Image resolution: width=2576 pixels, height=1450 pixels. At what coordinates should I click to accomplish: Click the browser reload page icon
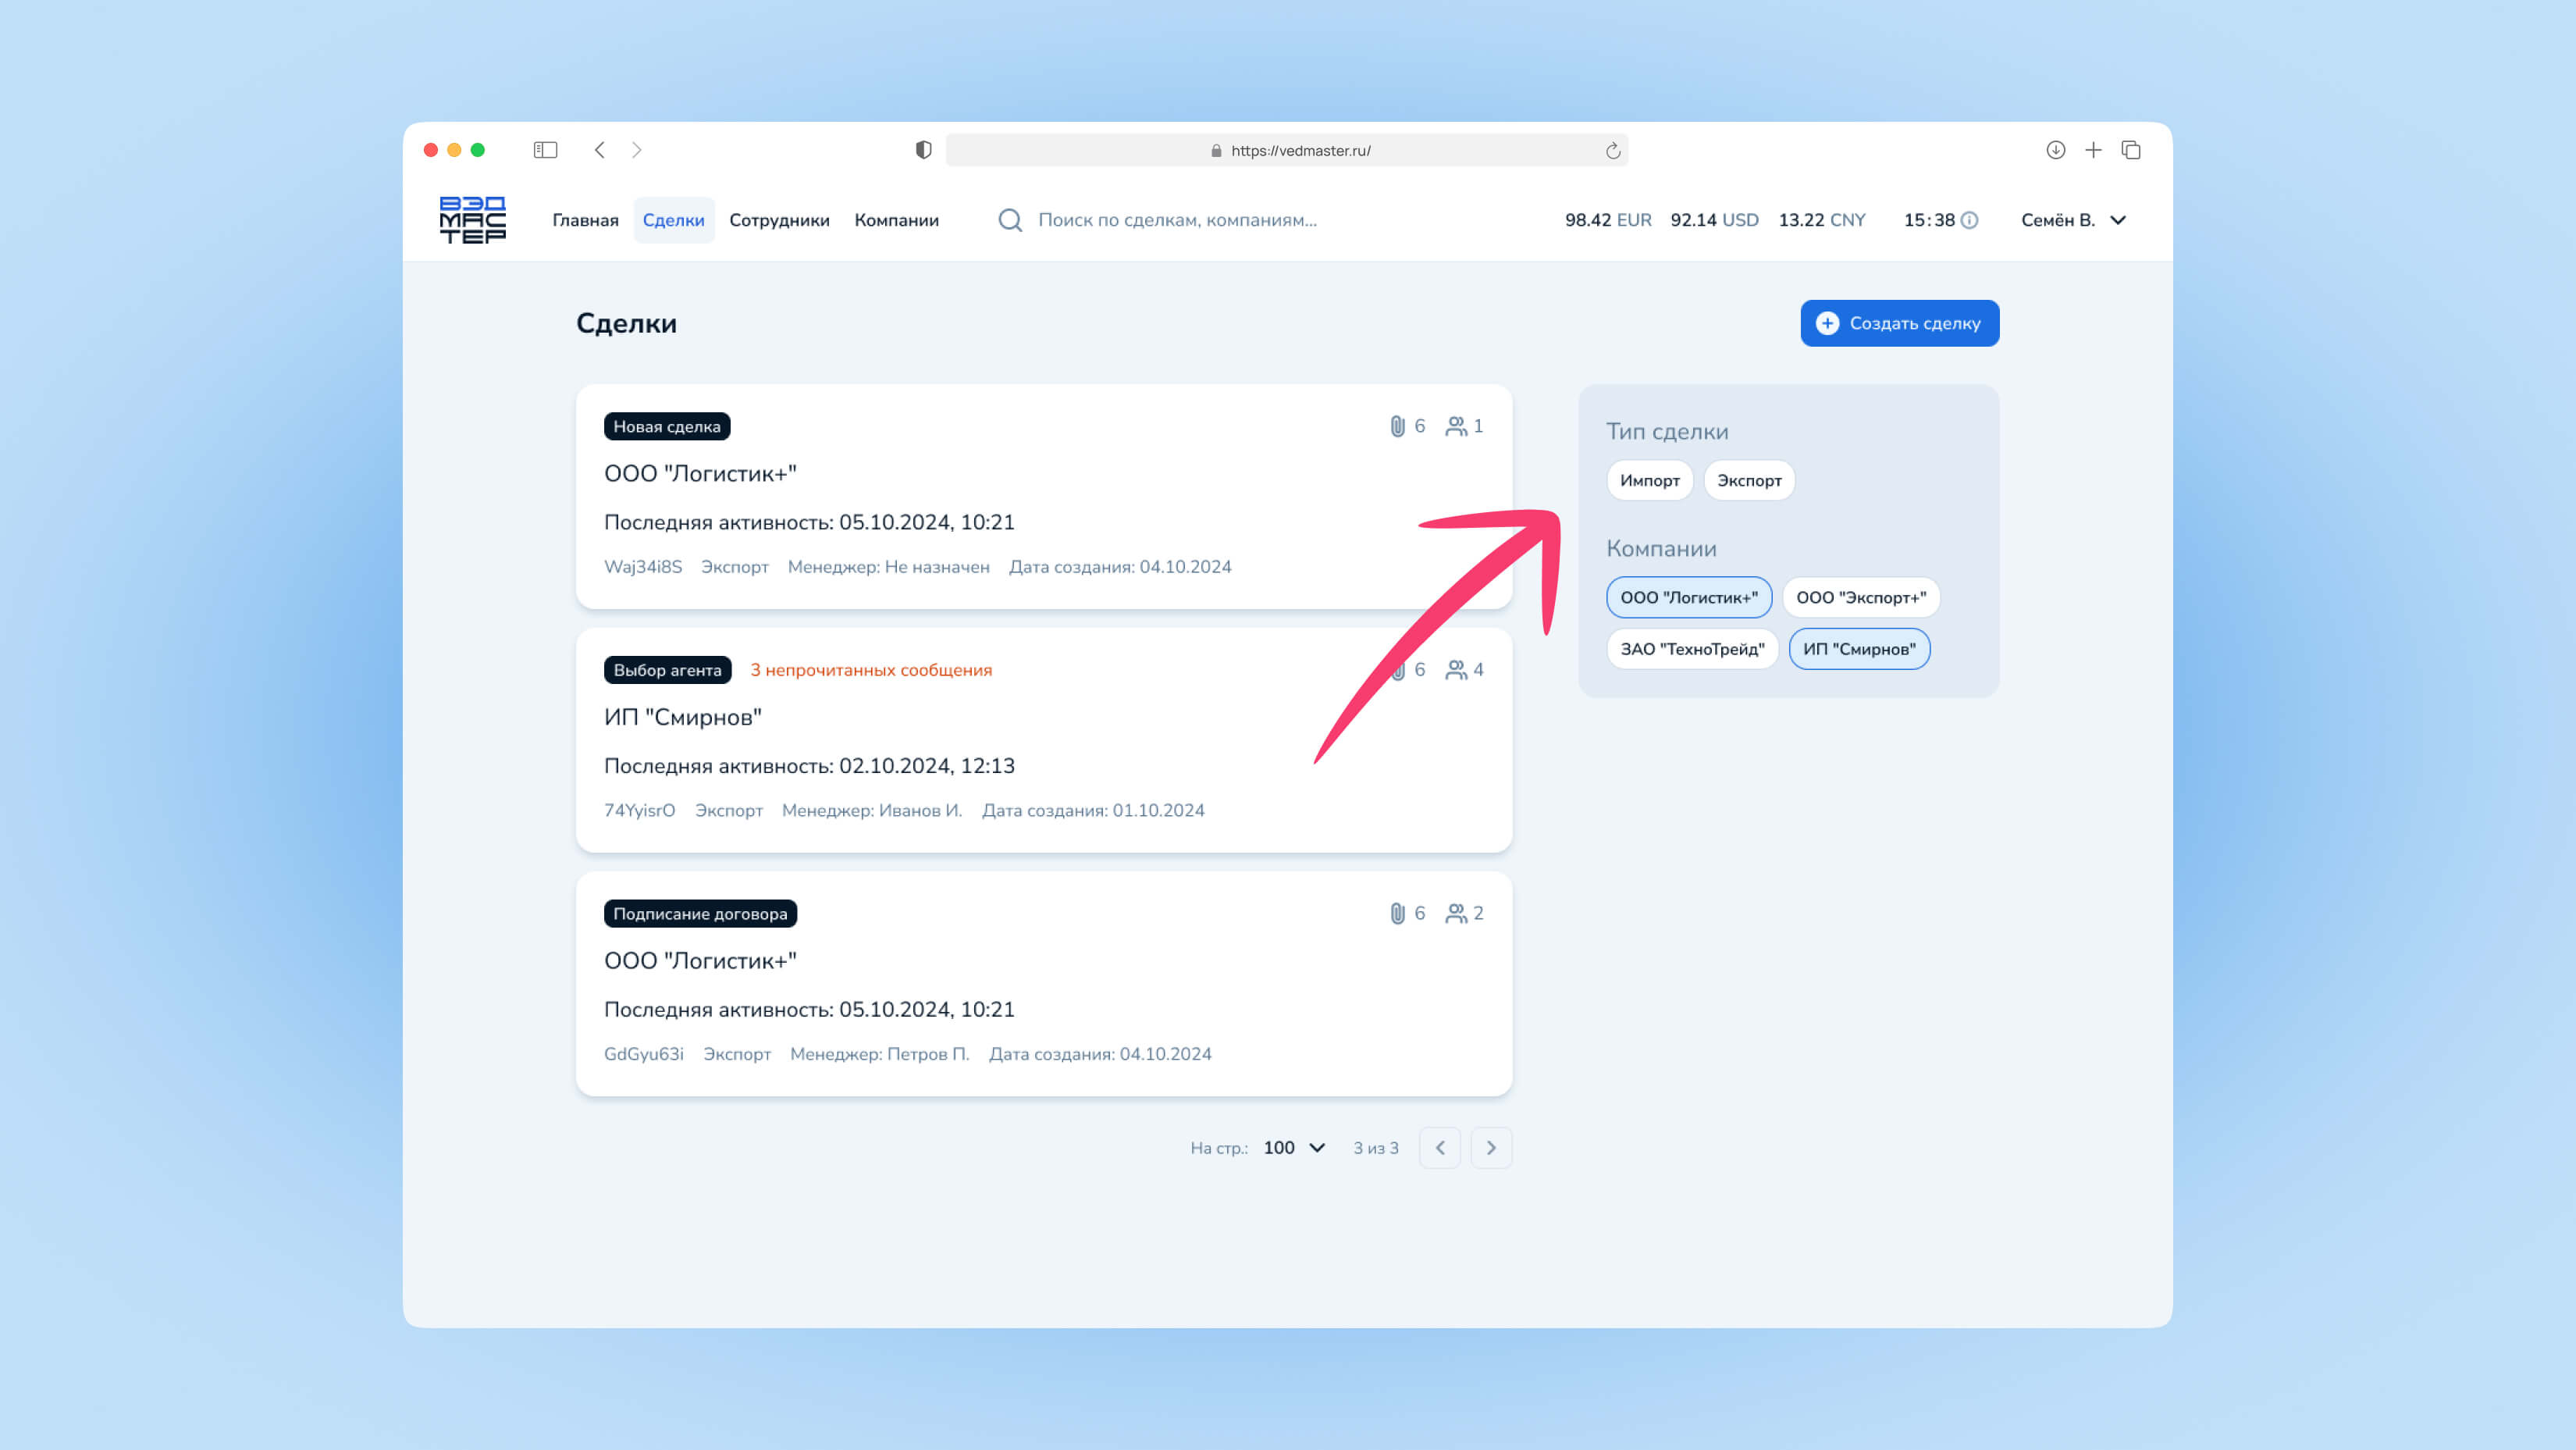coord(1612,151)
